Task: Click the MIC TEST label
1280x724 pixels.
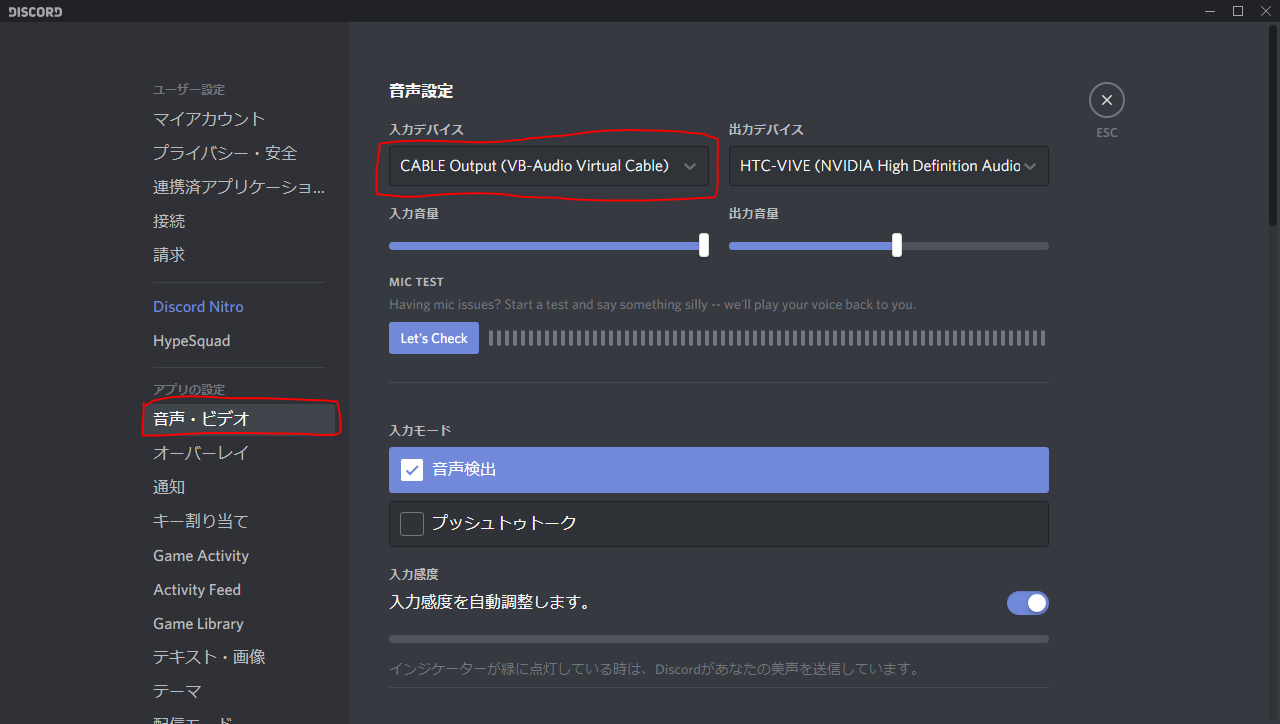Action: tap(416, 282)
